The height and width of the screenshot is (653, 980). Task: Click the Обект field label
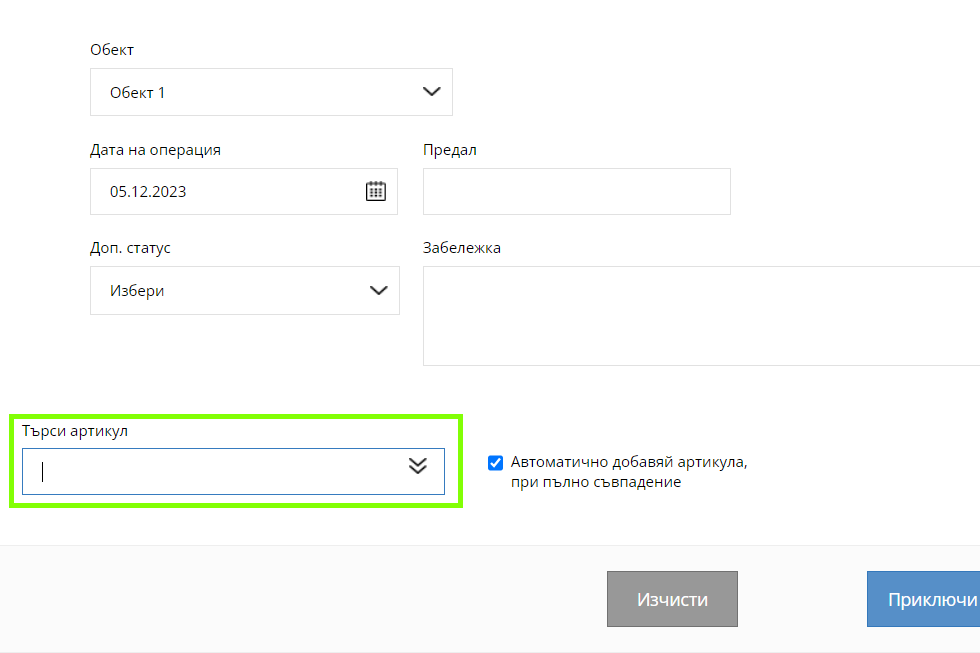click(112, 50)
